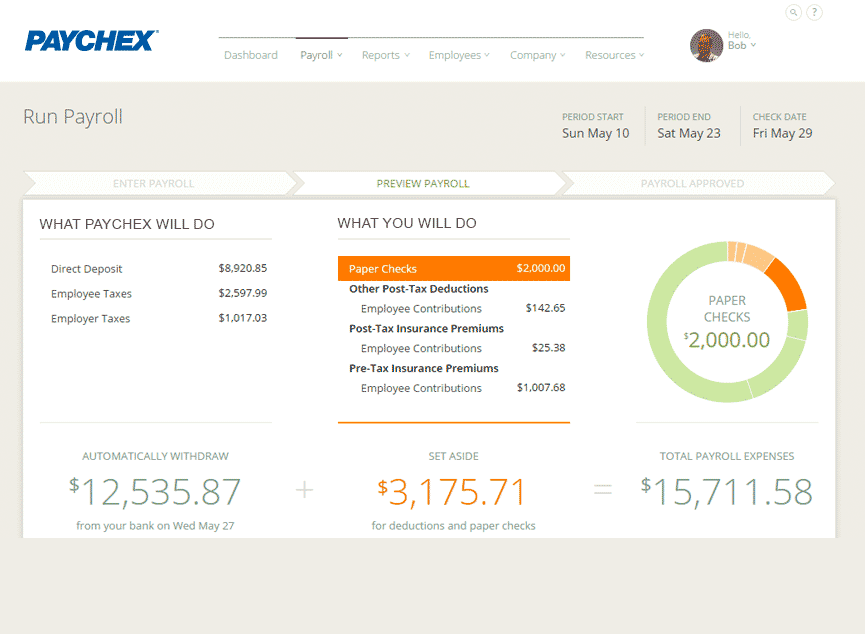Click the Pre-Tax Insurance Premiums heading

[424, 368]
